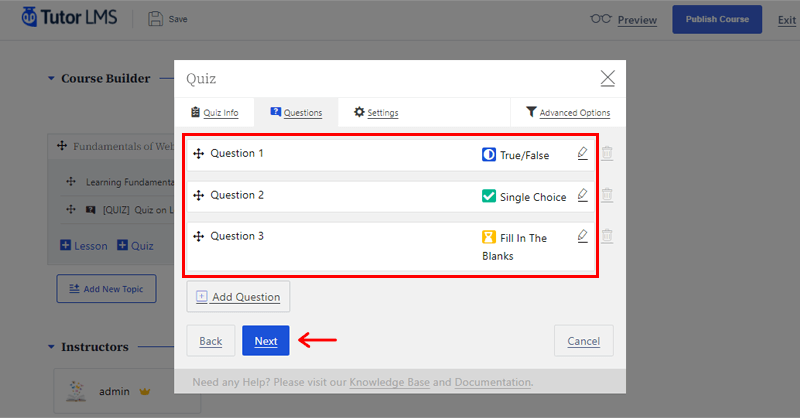Select the Question 1 title text
The width and height of the screenshot is (800, 418).
(237, 153)
